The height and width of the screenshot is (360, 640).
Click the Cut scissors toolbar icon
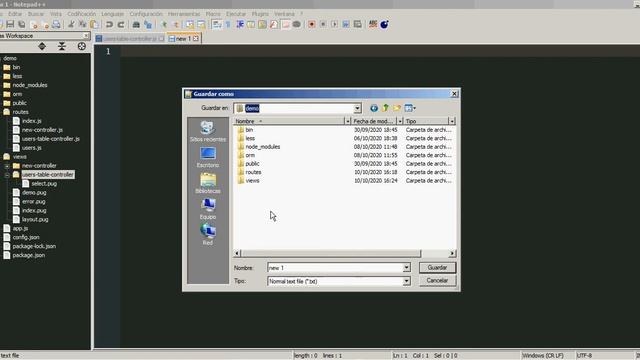coord(71,24)
